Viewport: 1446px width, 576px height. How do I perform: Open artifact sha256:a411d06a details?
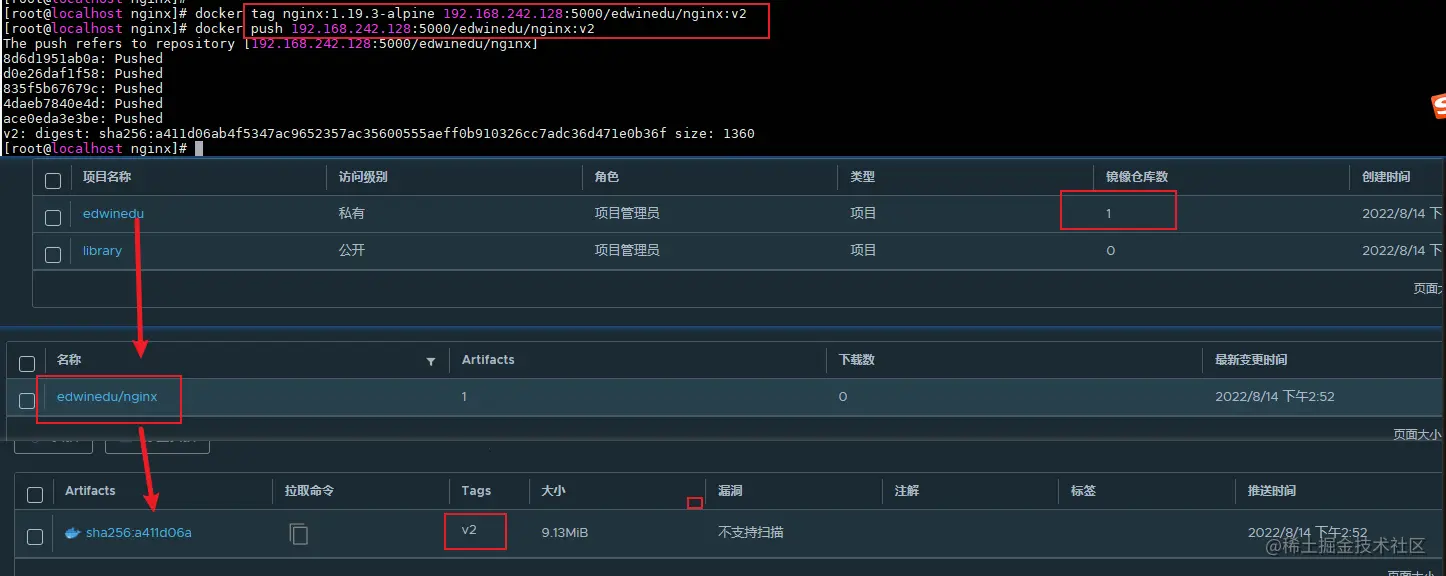[x=138, y=533]
